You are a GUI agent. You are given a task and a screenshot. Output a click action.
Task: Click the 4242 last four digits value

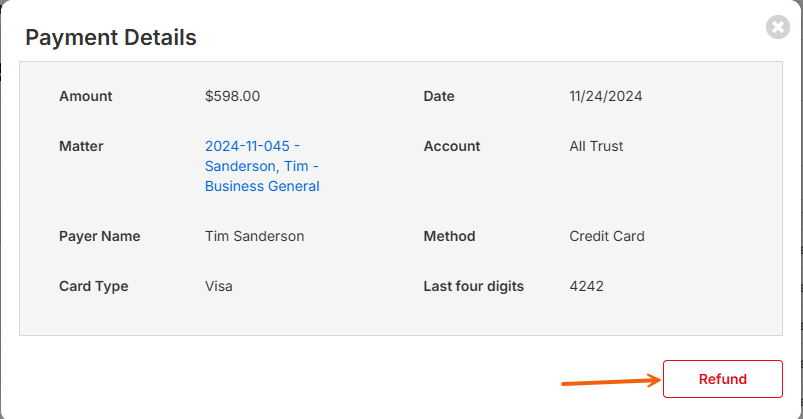[586, 286]
